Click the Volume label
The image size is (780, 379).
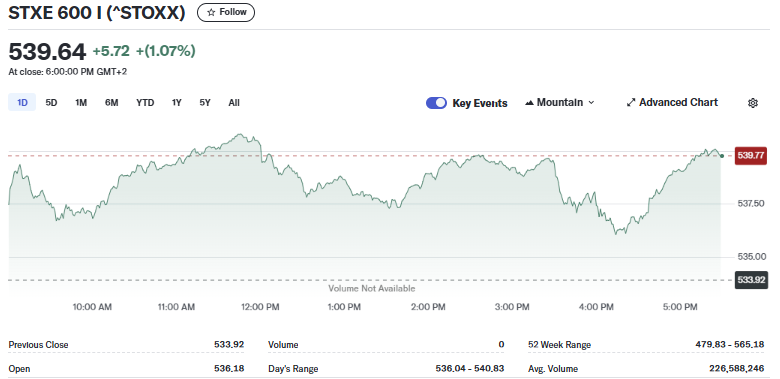[x=283, y=345]
